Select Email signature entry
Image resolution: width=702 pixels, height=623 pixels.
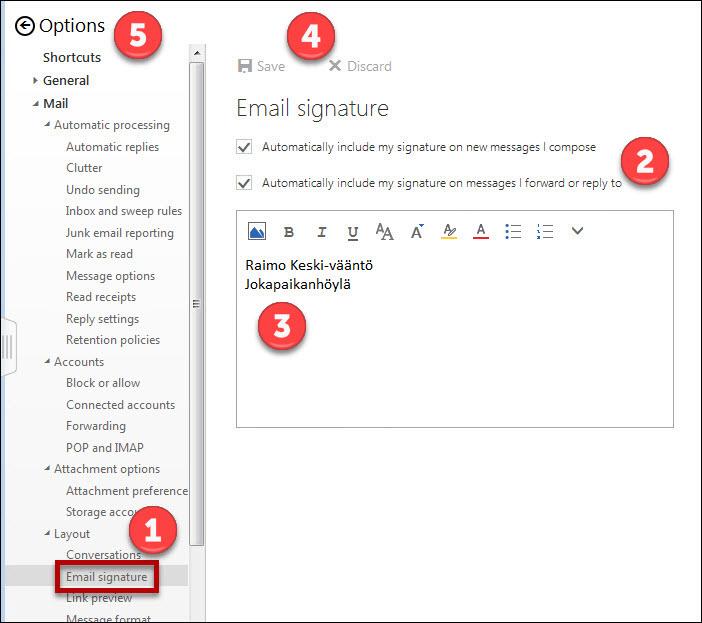tap(107, 576)
